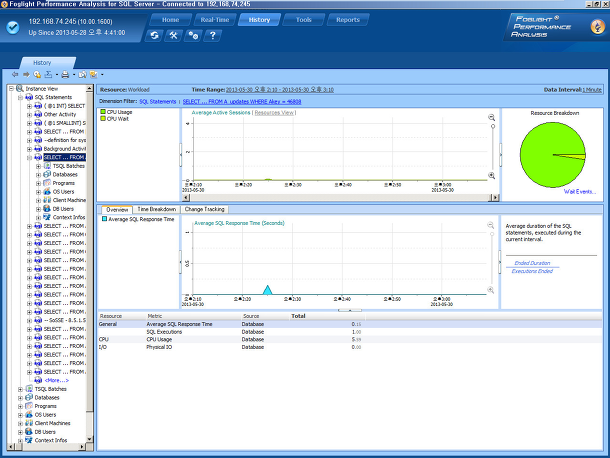Select the Average Active Sessions view link
The width and height of the screenshot is (610, 458).
click(221, 113)
